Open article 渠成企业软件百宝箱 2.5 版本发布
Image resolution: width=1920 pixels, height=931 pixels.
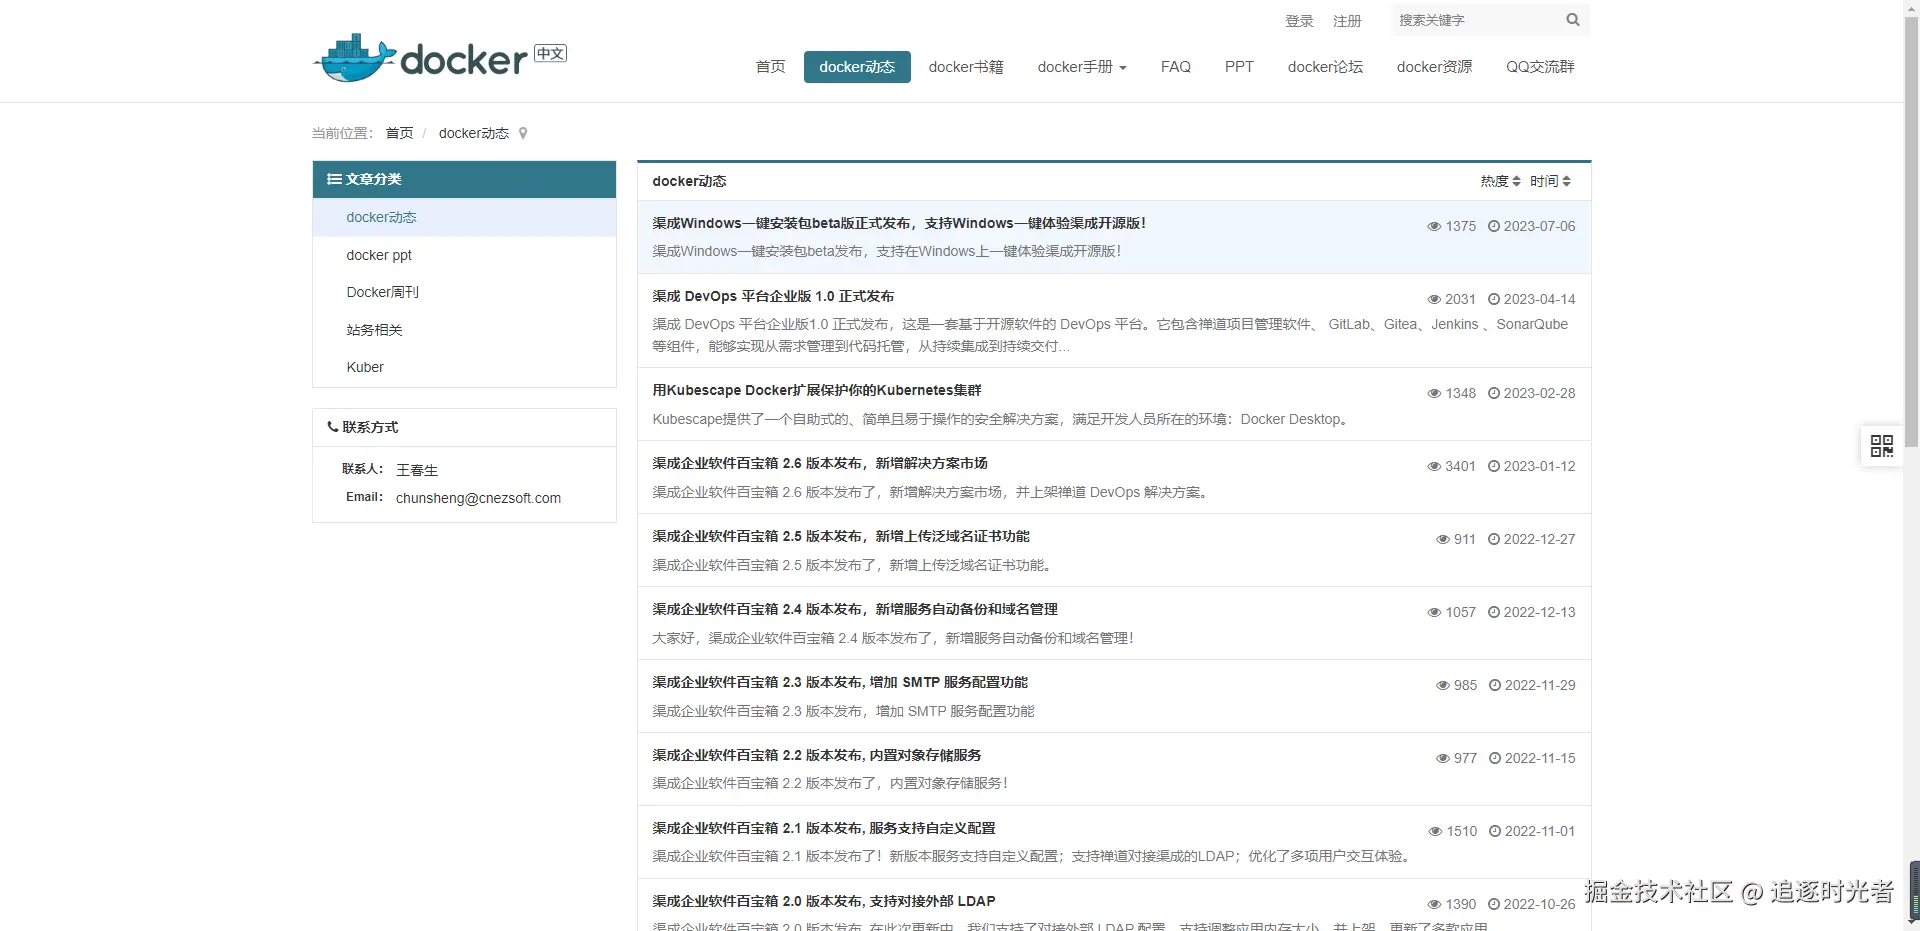click(841, 536)
